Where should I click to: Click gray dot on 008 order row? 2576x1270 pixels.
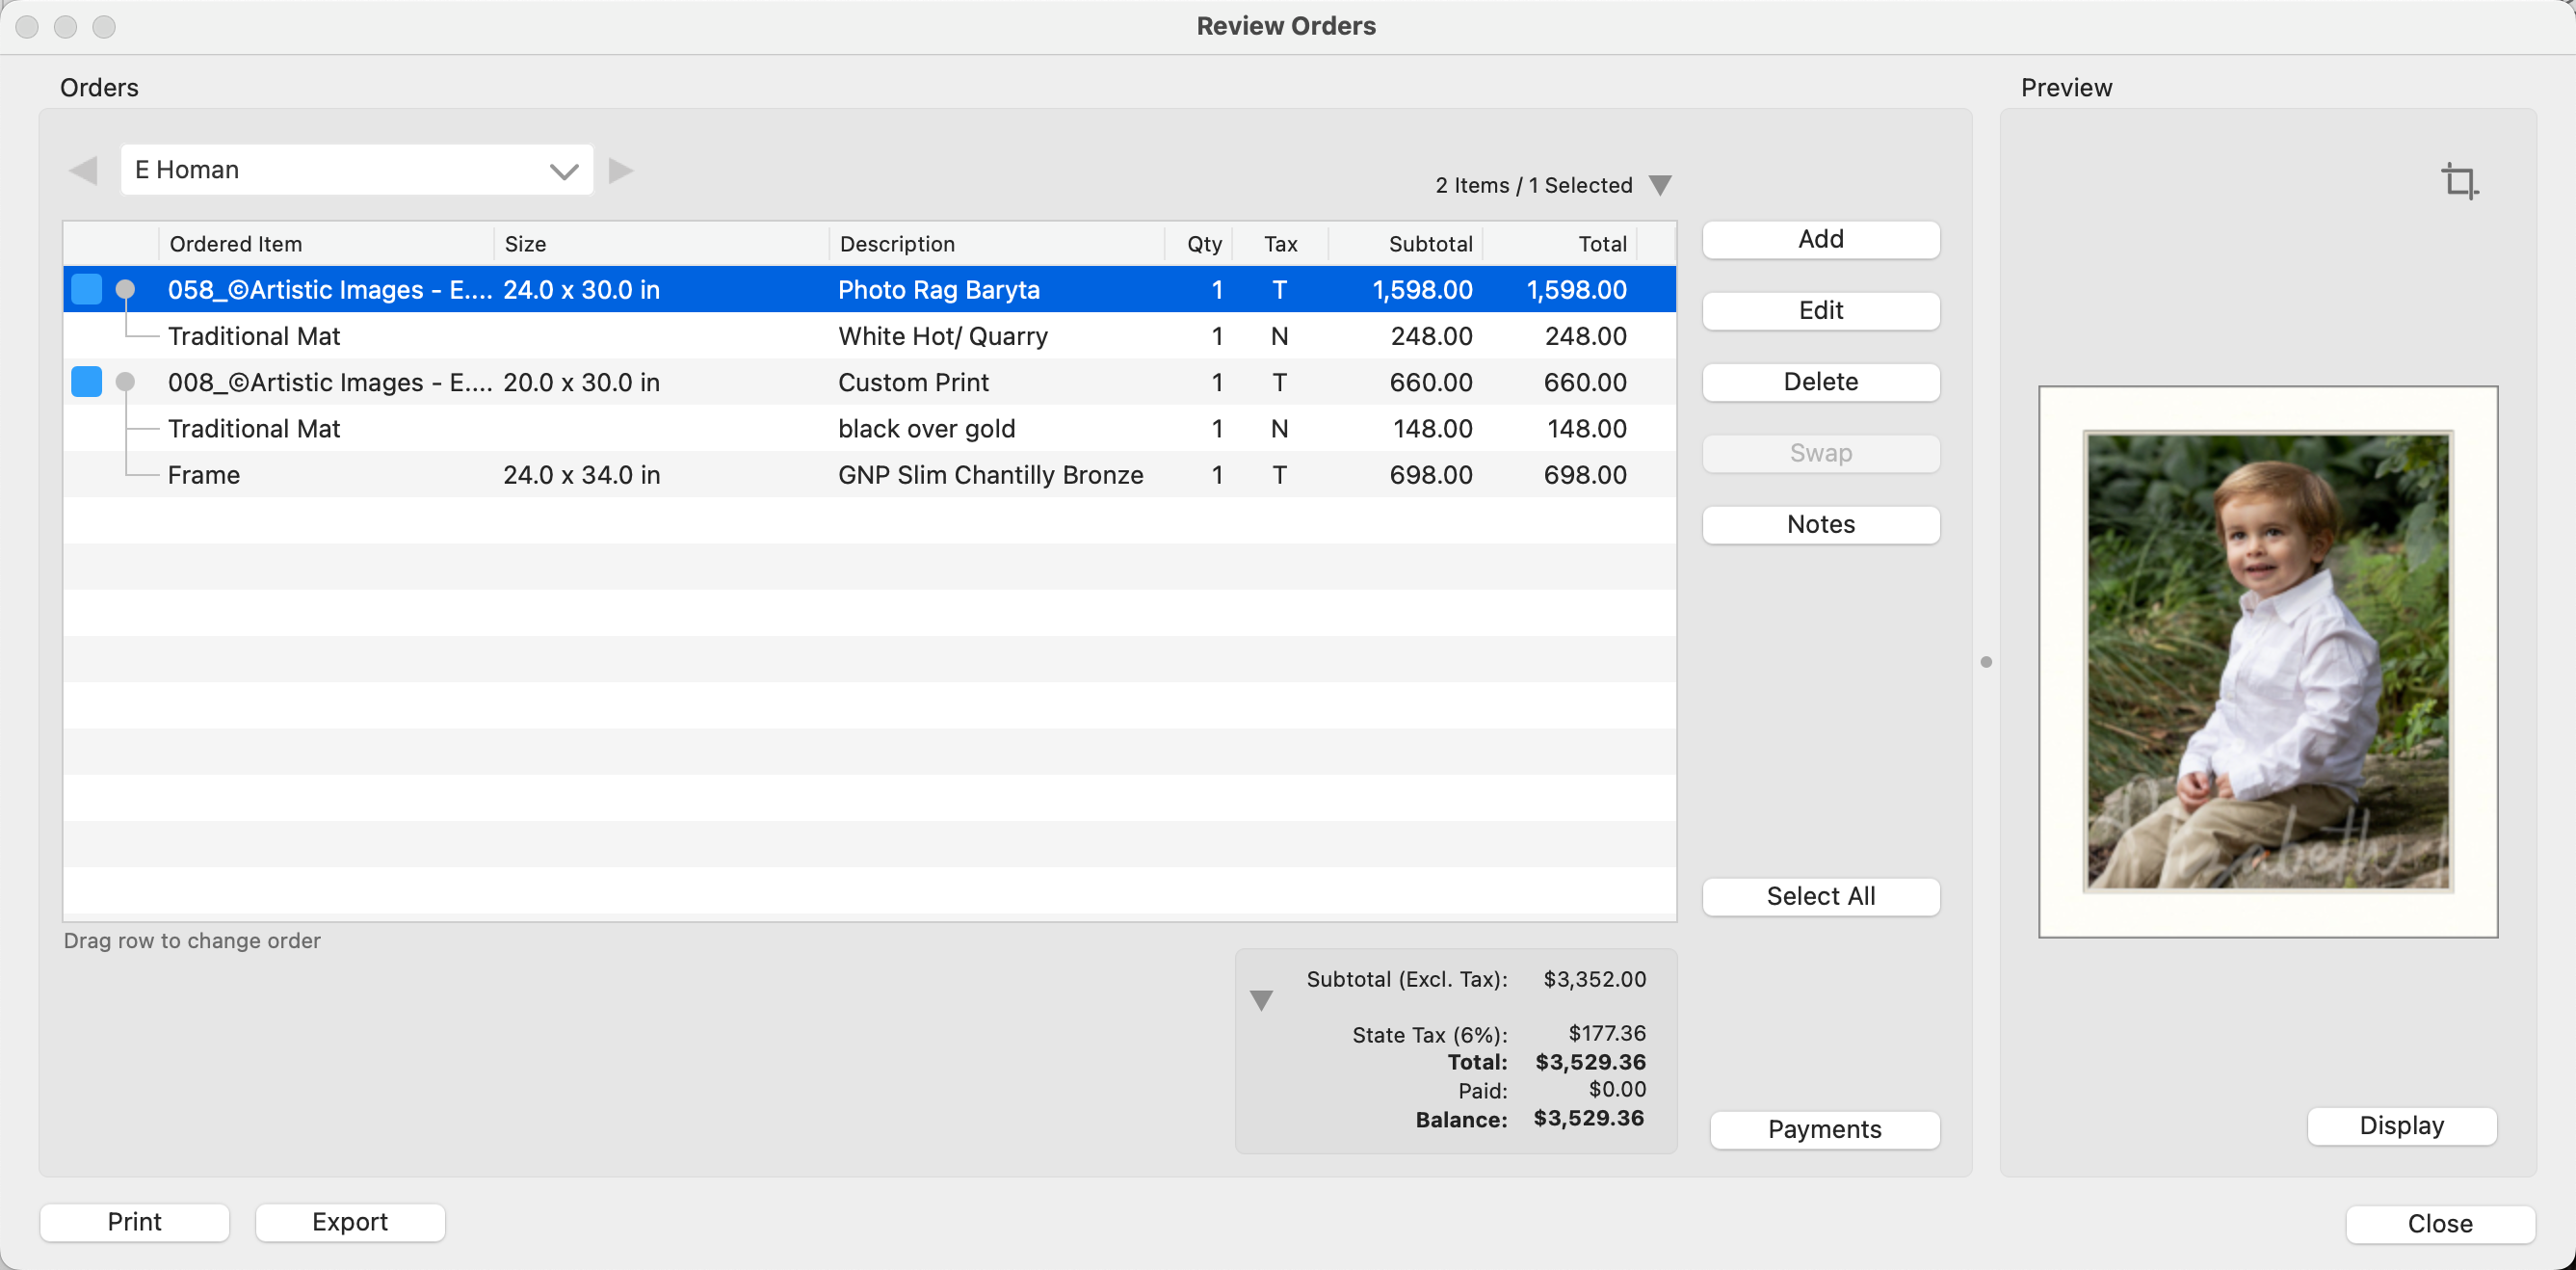click(x=125, y=382)
